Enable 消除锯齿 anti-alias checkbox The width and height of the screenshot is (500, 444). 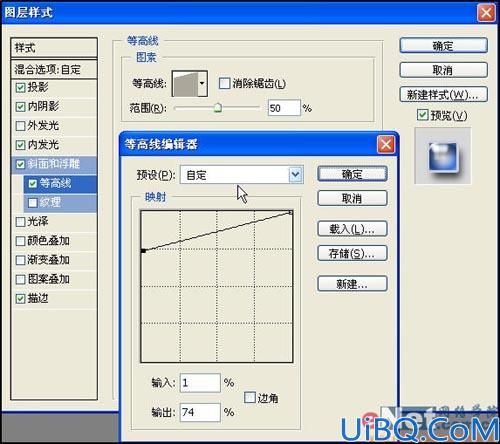(224, 83)
